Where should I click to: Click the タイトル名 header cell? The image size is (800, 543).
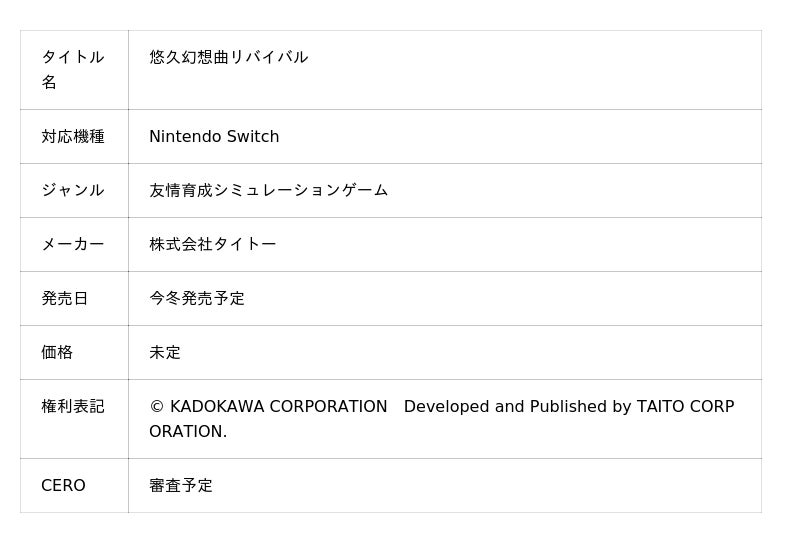73,69
